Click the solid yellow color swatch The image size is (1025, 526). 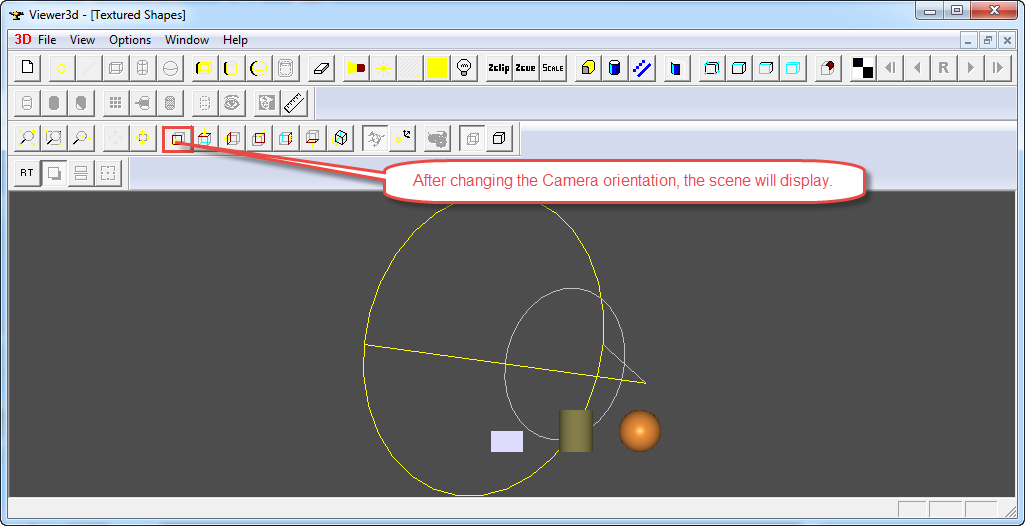(437, 68)
